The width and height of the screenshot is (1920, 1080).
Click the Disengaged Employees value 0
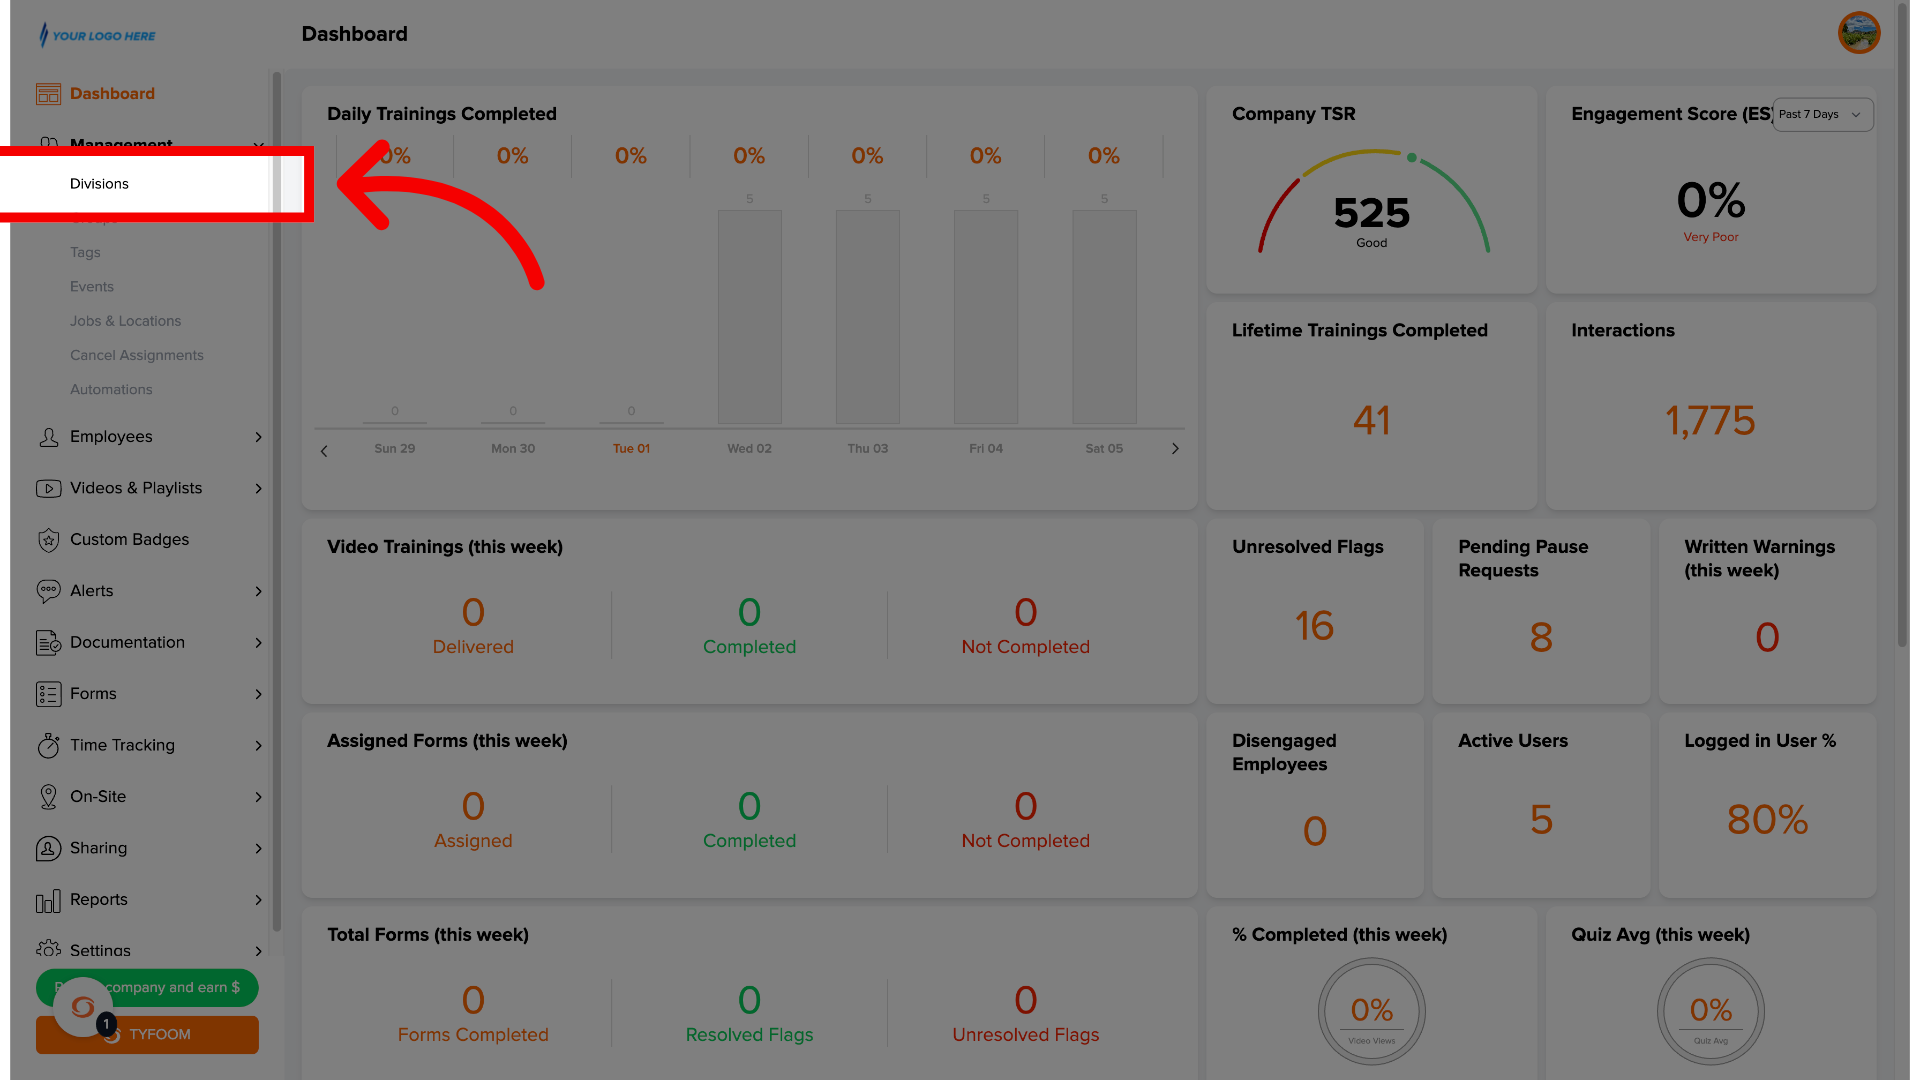point(1314,832)
